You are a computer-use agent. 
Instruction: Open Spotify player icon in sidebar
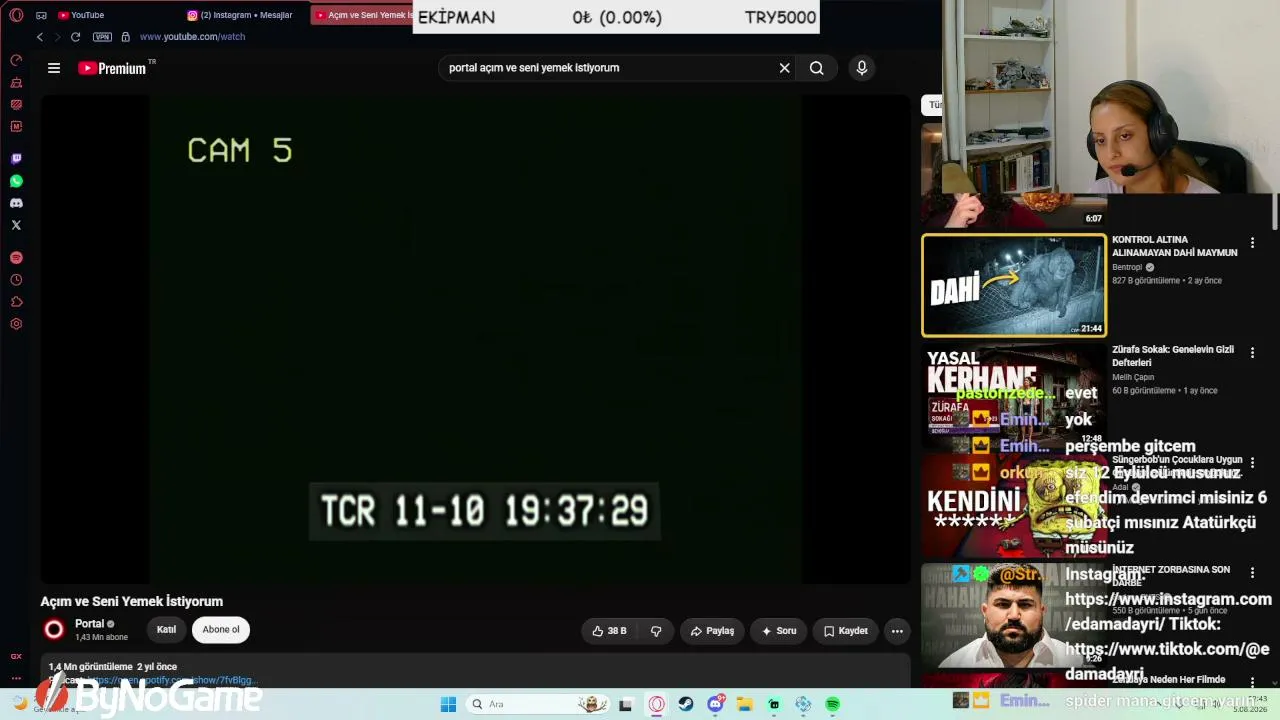pos(16,258)
